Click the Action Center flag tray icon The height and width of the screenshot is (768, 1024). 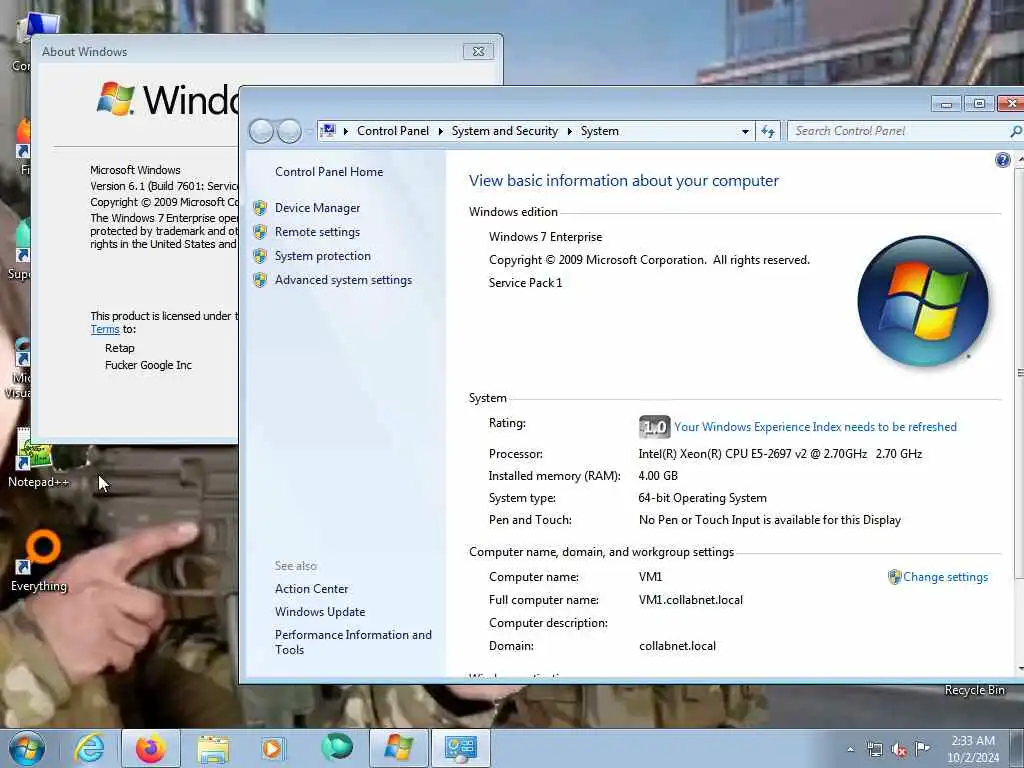pyautogui.click(x=922, y=748)
